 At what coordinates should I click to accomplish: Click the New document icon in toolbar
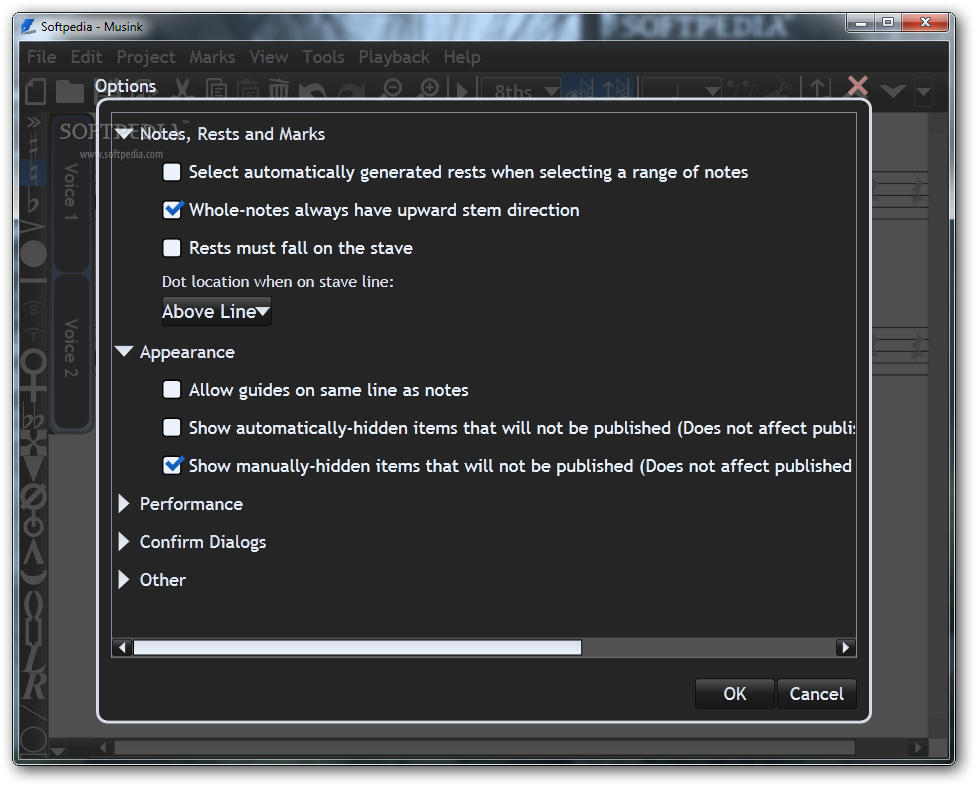tap(35, 91)
